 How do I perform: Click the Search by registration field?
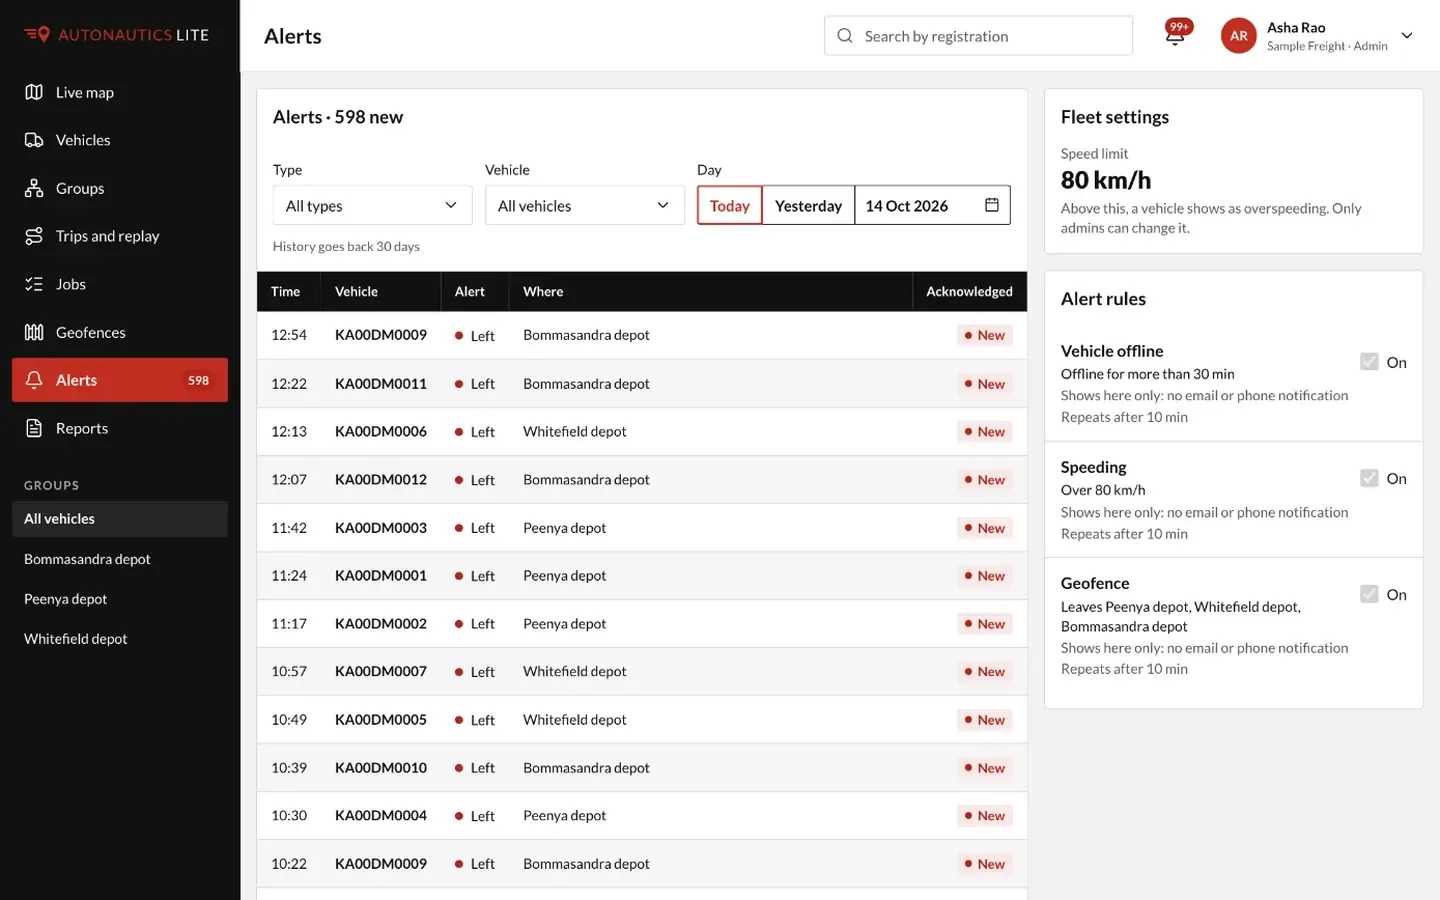pyautogui.click(x=978, y=36)
